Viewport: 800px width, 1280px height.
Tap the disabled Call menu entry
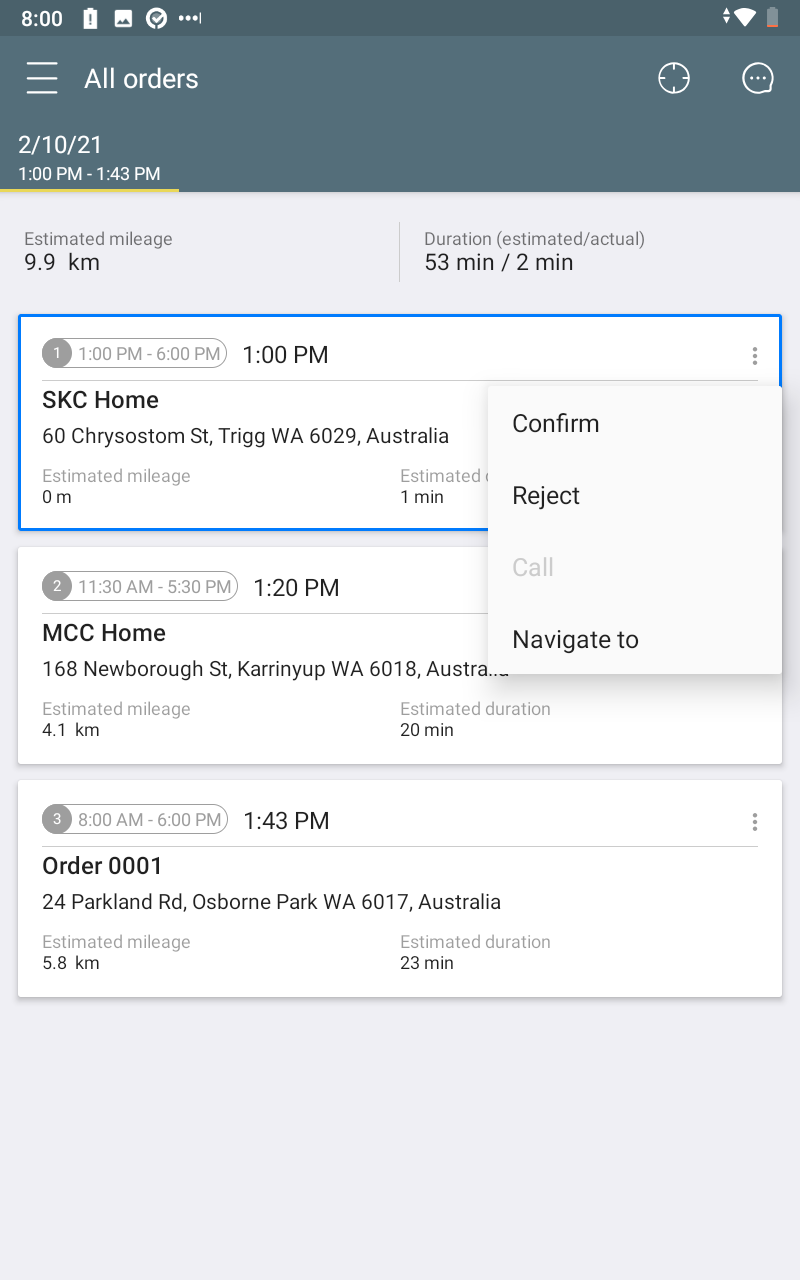click(533, 567)
